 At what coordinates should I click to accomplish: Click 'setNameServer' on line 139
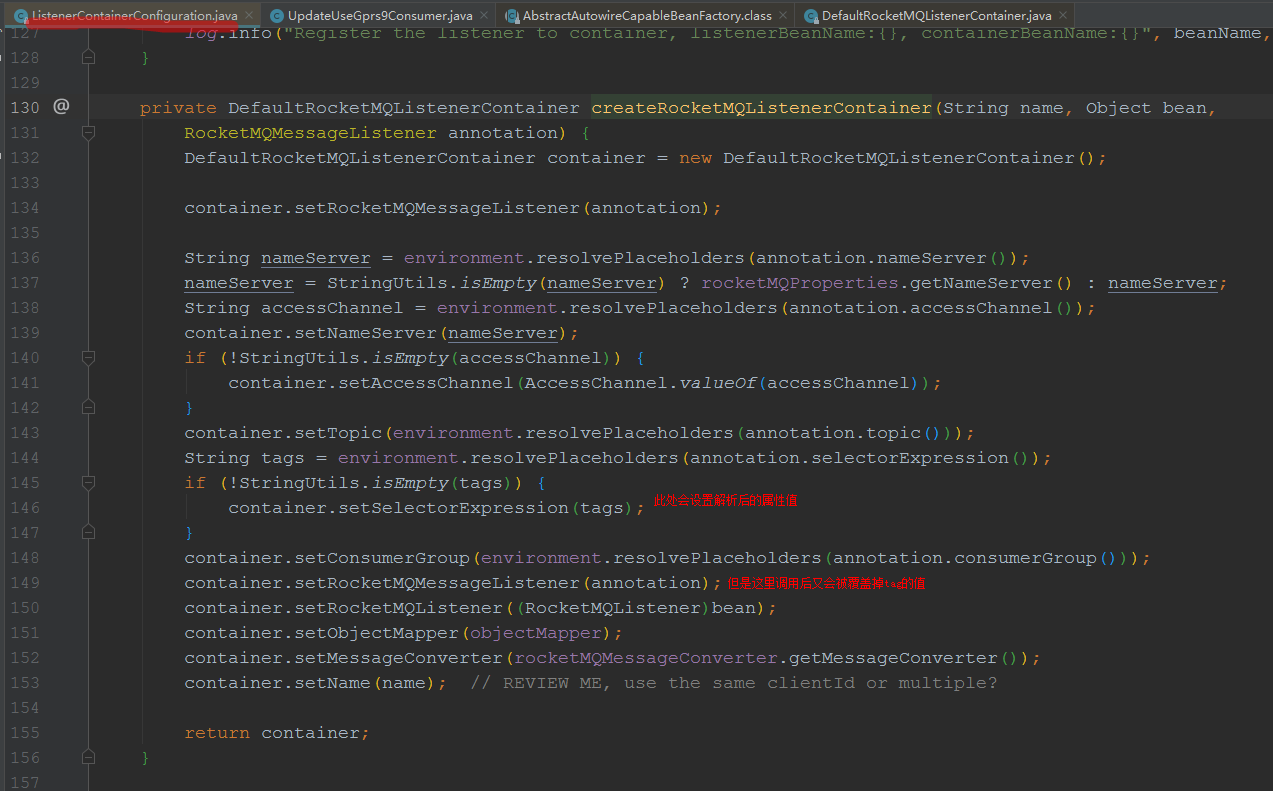[x=365, y=333]
